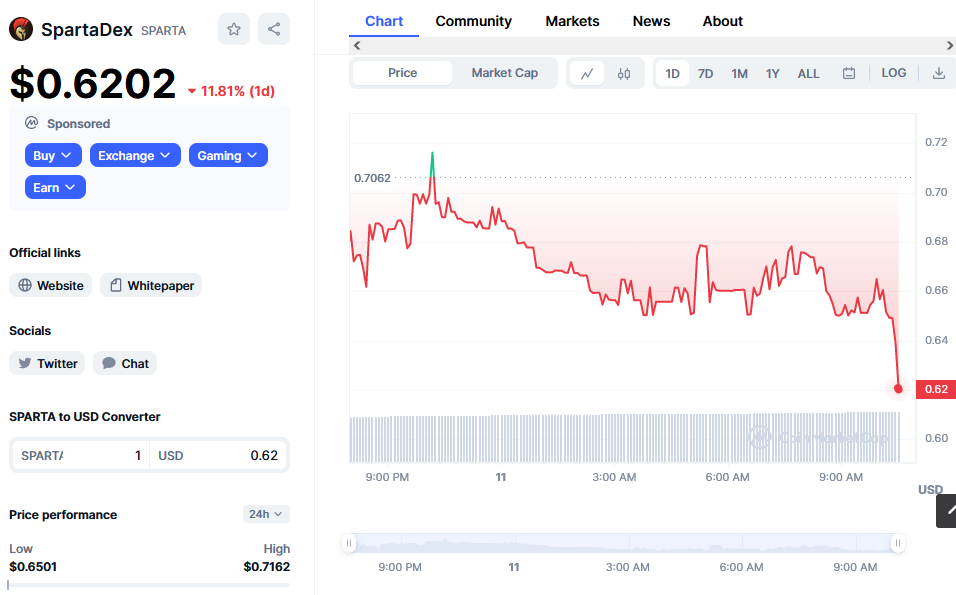
Task: Click the Official links heading
Action: pos(45,252)
